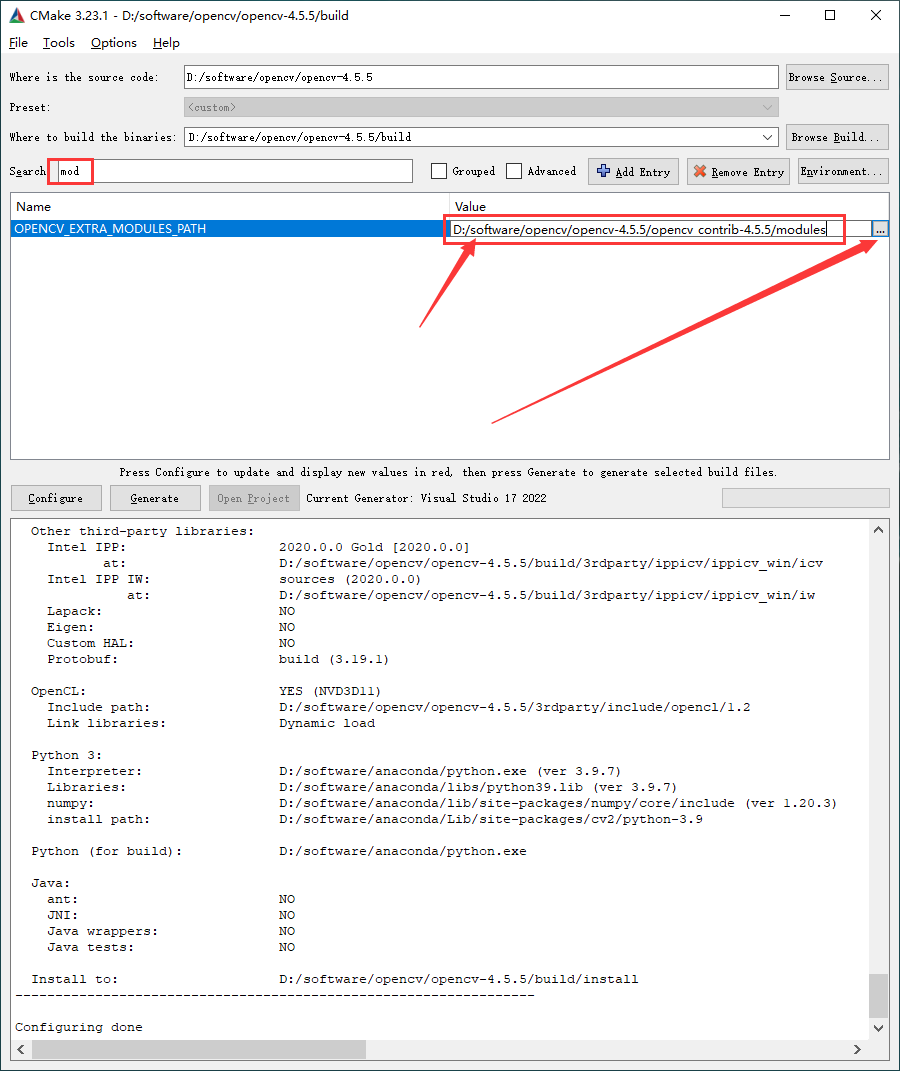Click the log scroll-right arrow
The height and width of the screenshot is (1071, 900).
(857, 1049)
